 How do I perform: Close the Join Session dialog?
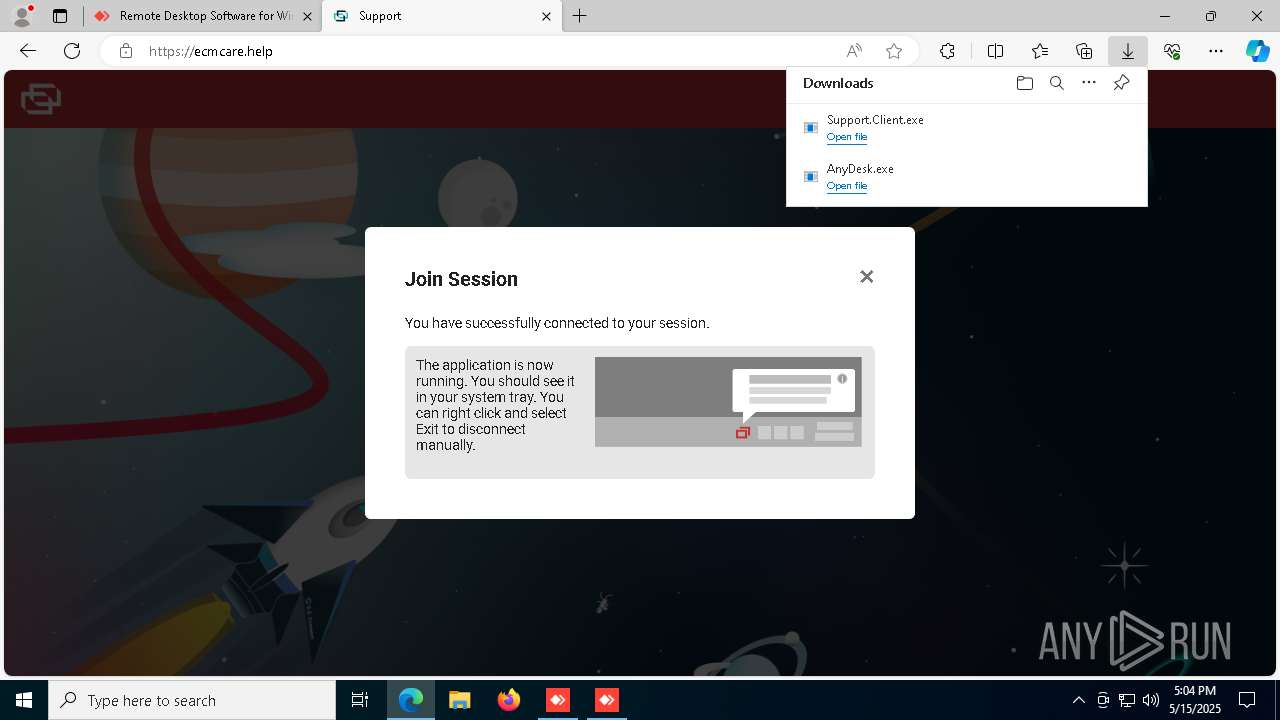coord(867,277)
